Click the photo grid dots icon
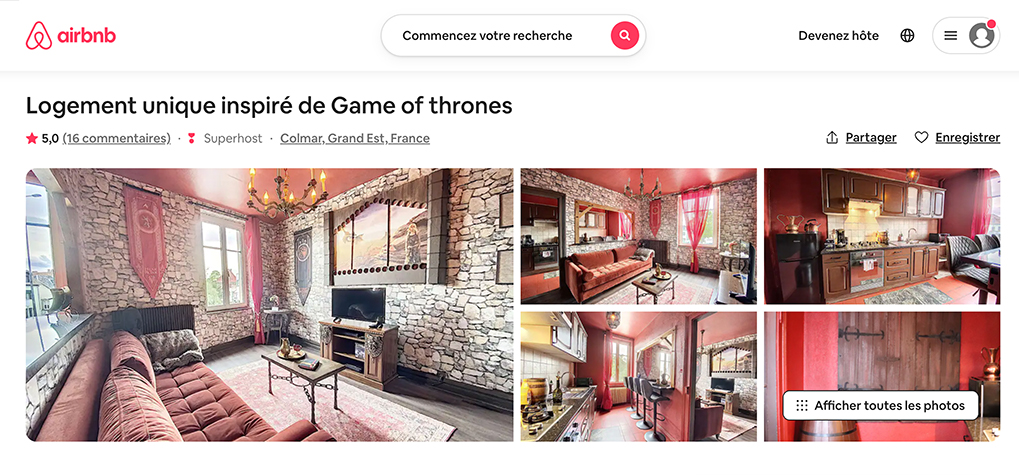Viewport: 1019px width, 475px height. click(x=802, y=405)
